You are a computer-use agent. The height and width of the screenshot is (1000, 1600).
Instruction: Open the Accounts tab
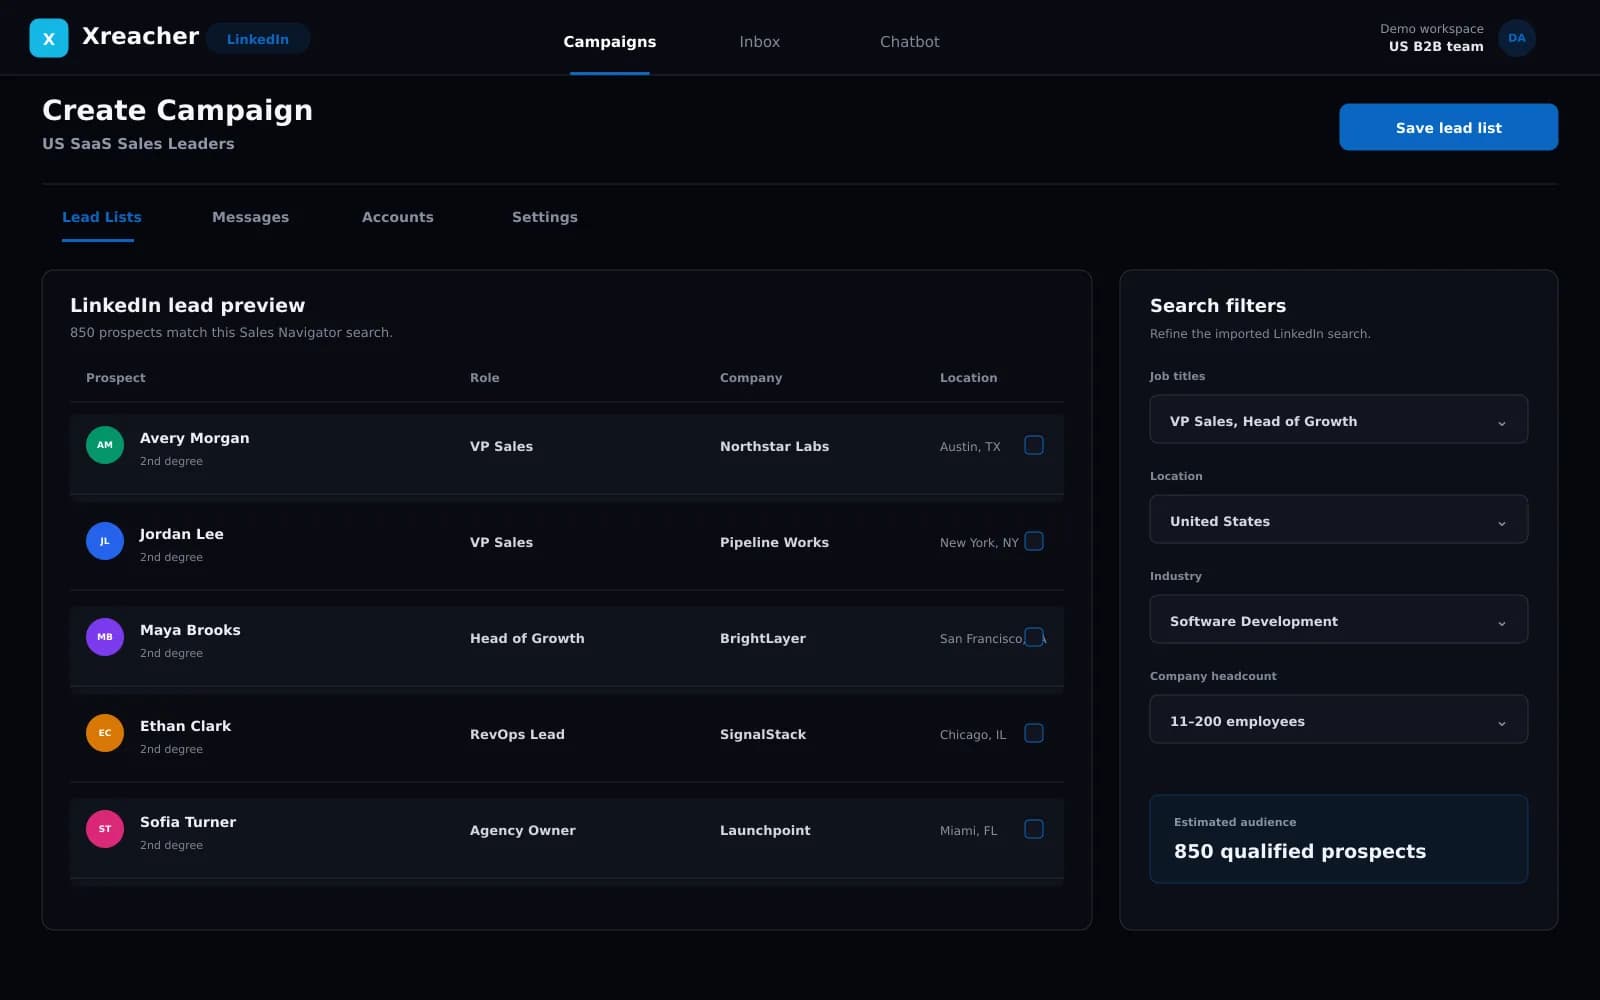(x=398, y=217)
